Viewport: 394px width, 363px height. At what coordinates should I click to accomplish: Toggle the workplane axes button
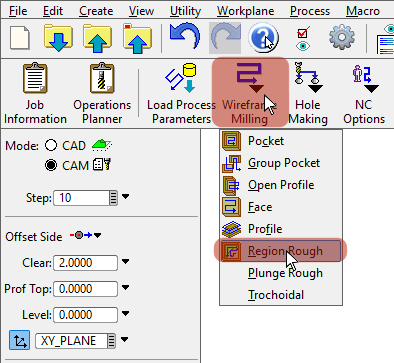(x=19, y=340)
